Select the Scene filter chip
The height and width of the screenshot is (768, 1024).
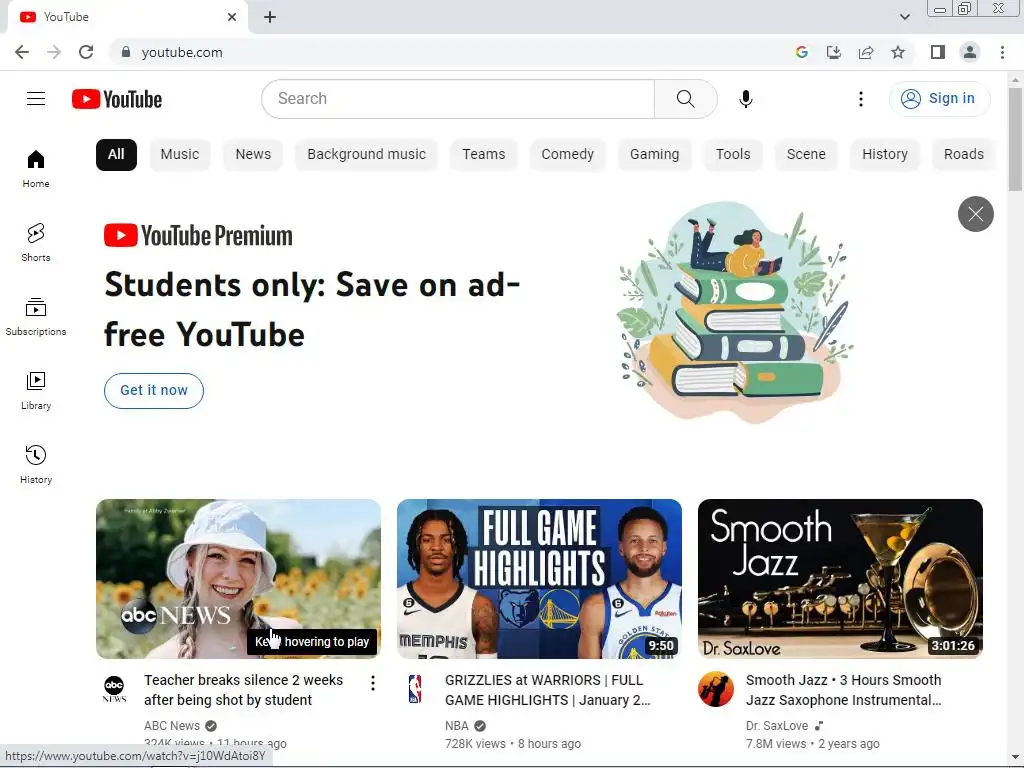tap(806, 155)
